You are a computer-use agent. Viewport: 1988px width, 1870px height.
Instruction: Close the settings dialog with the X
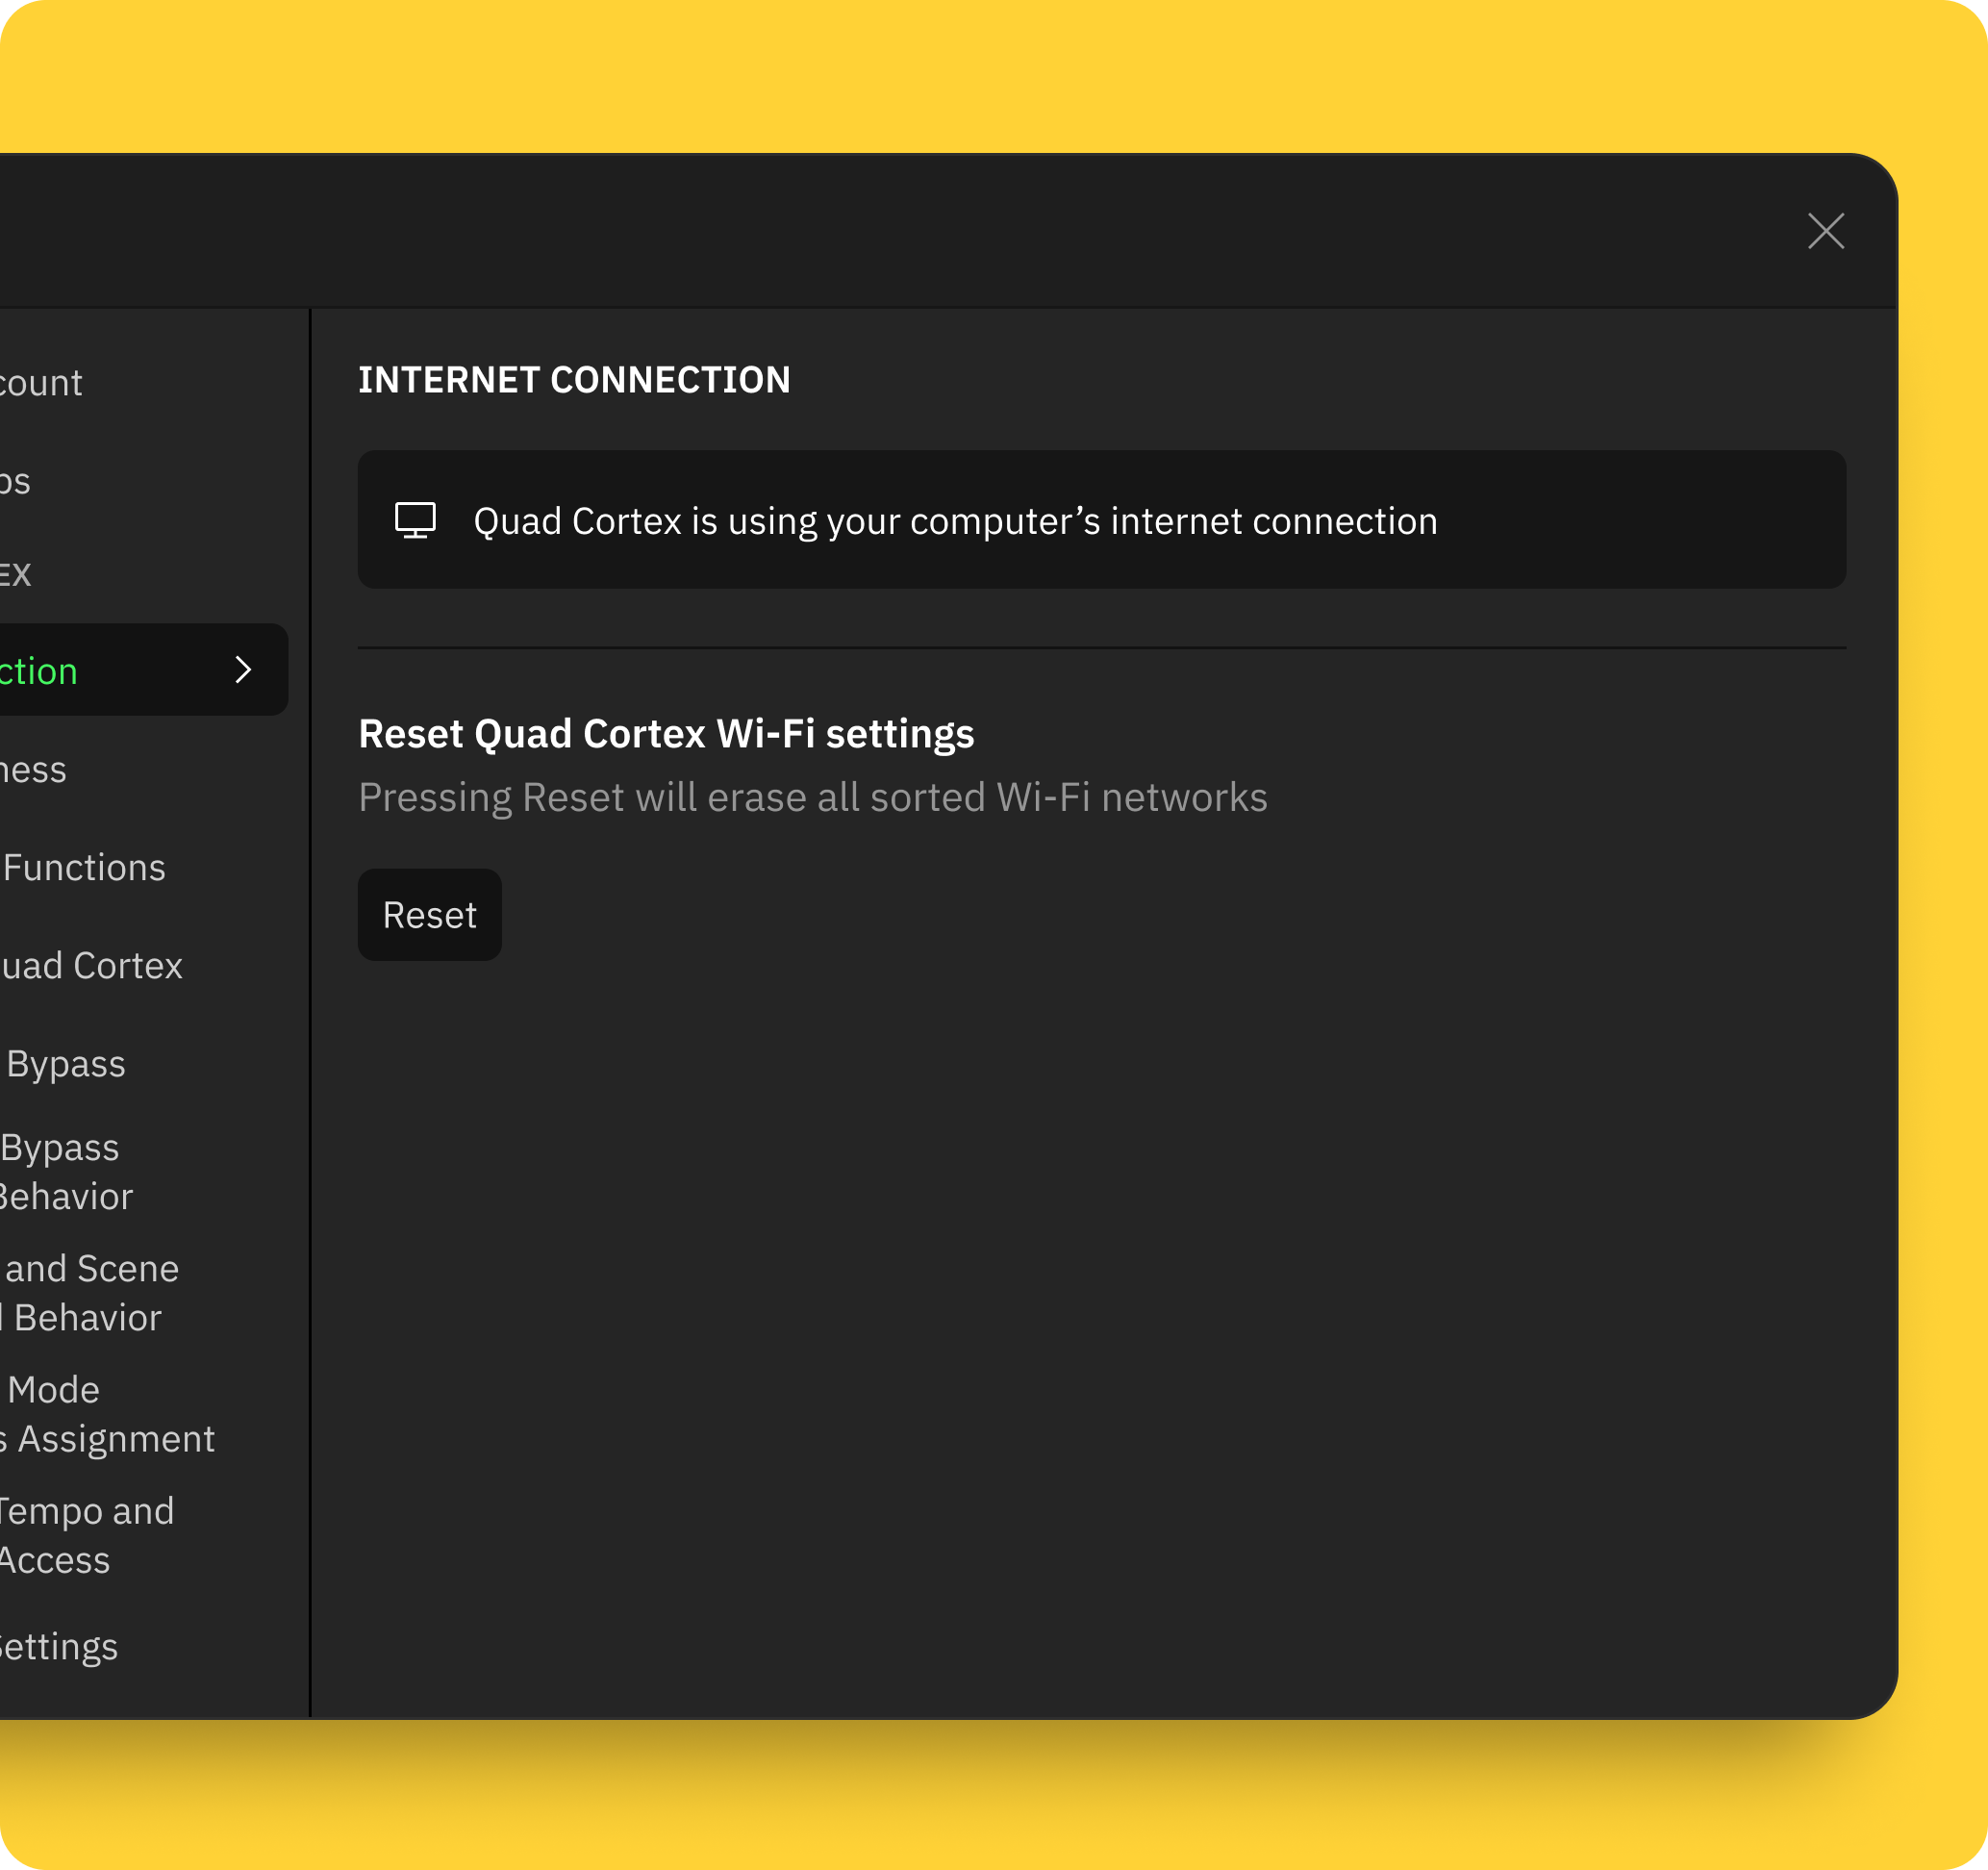pyautogui.click(x=1825, y=231)
